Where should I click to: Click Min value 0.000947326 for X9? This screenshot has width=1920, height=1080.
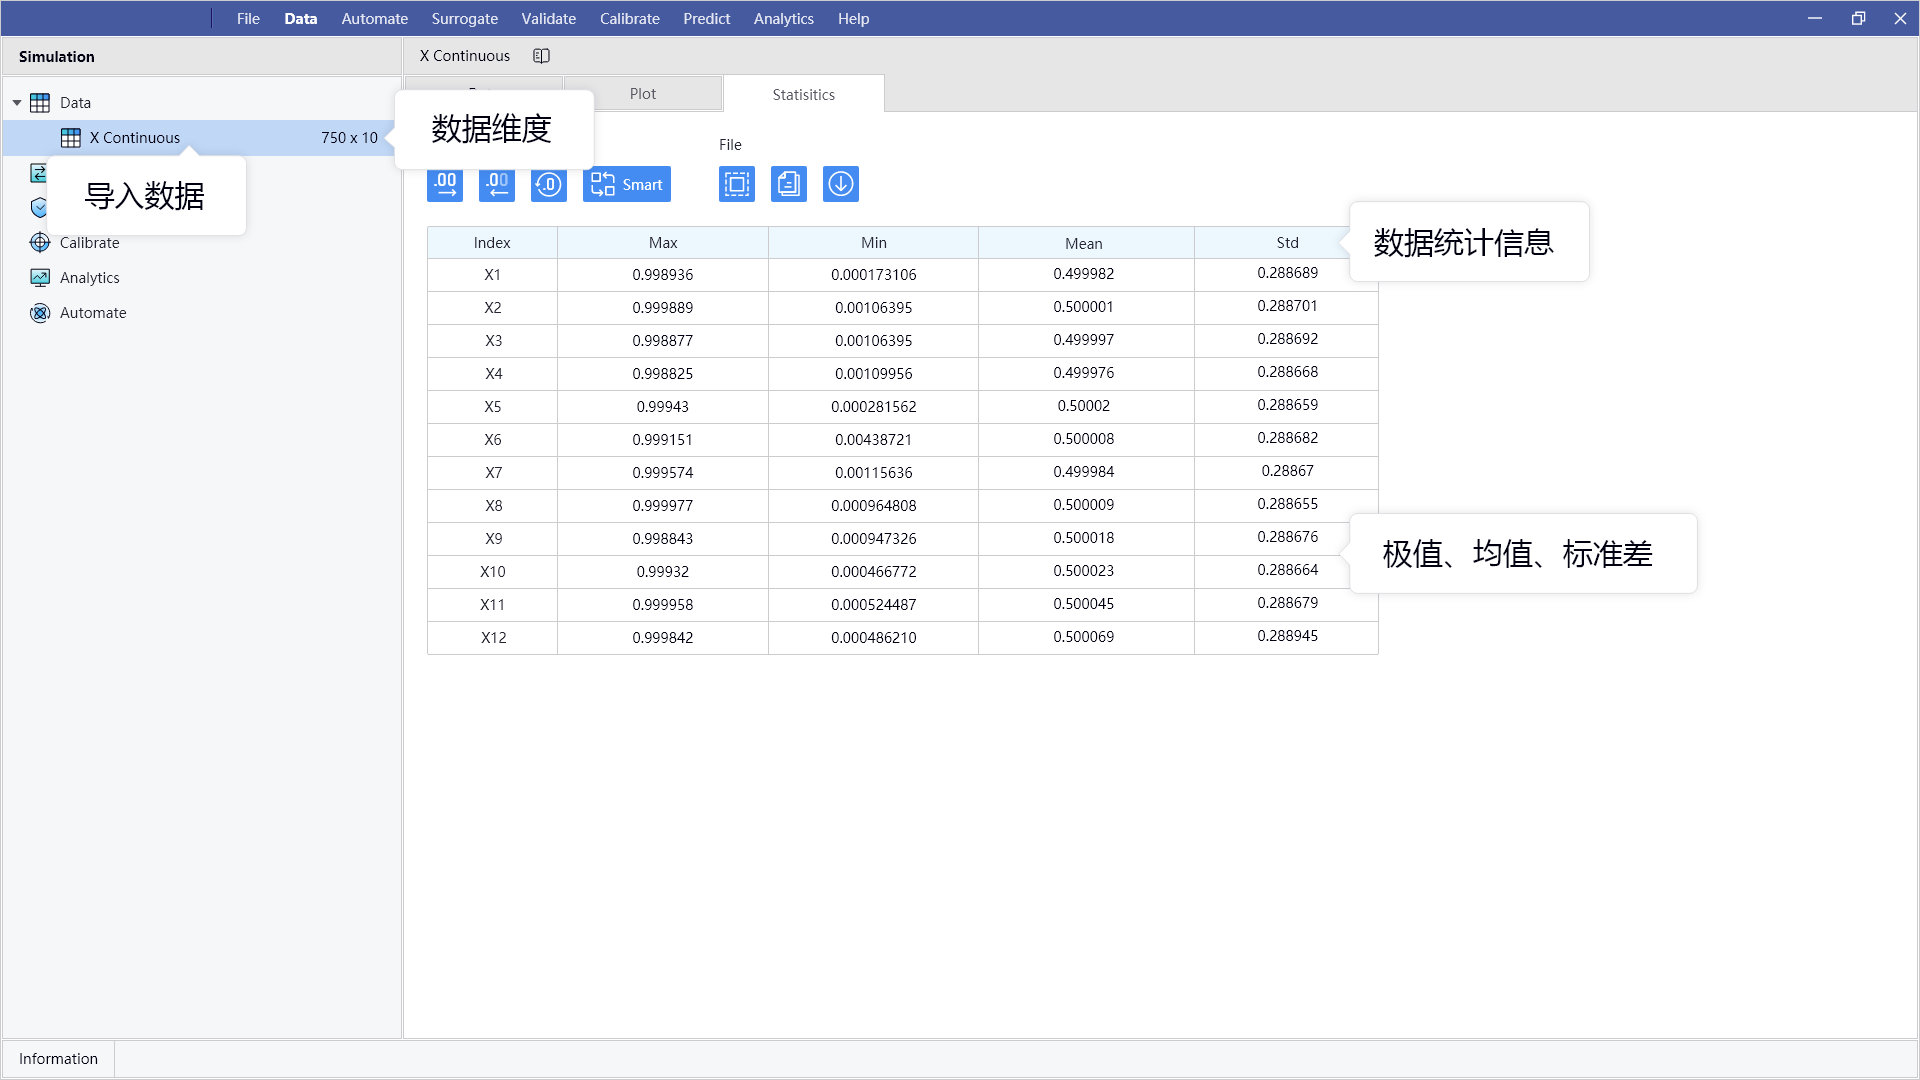pos(874,539)
